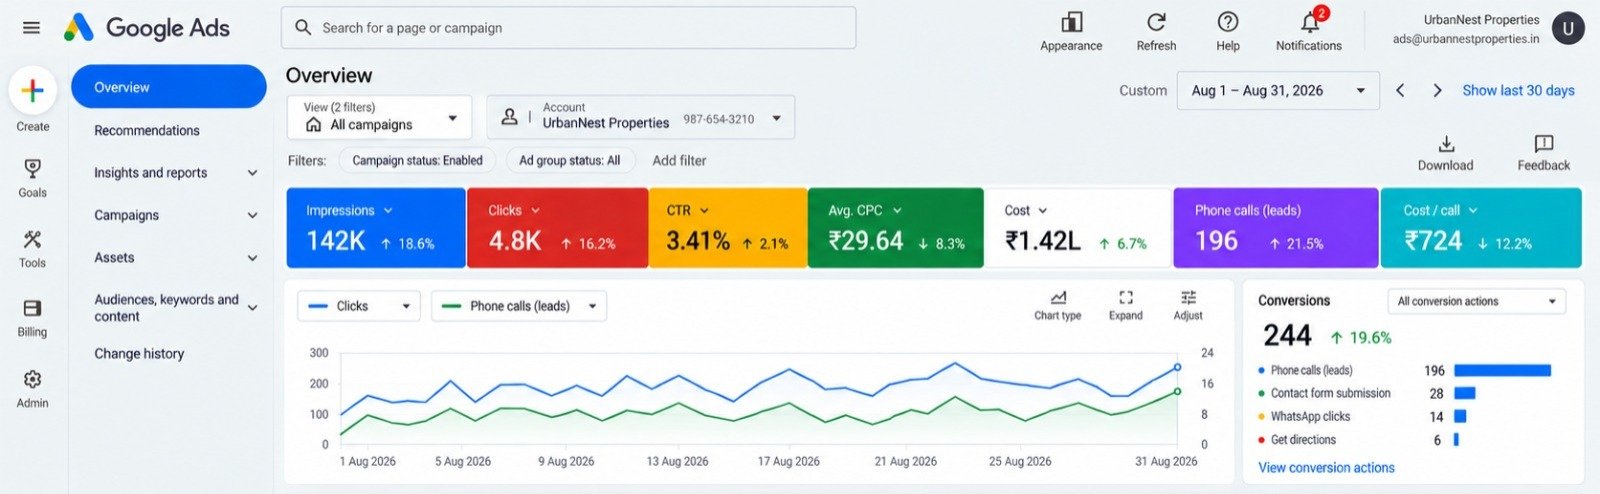Change metric on the Clicks scorecard

point(535,210)
